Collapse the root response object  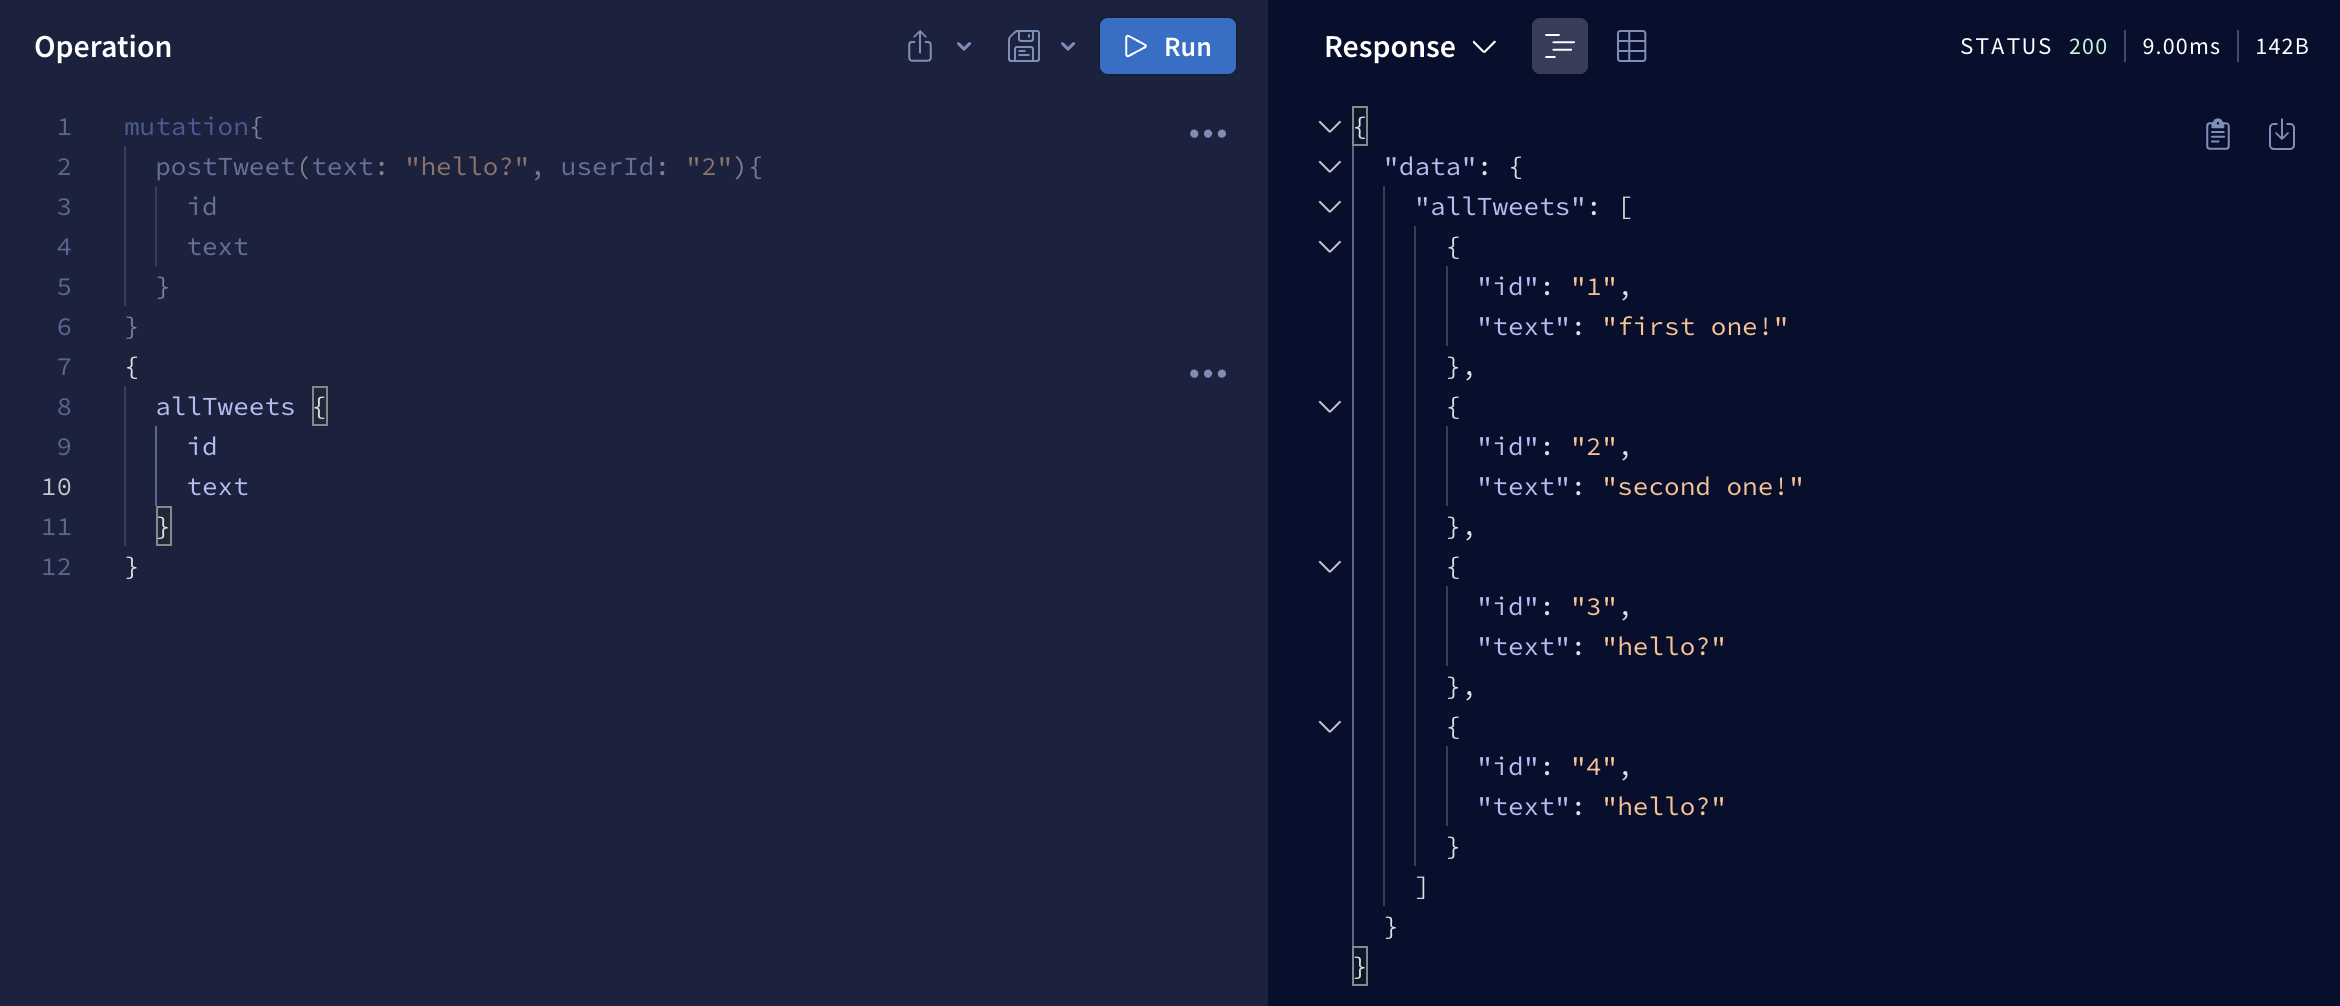tap(1330, 127)
